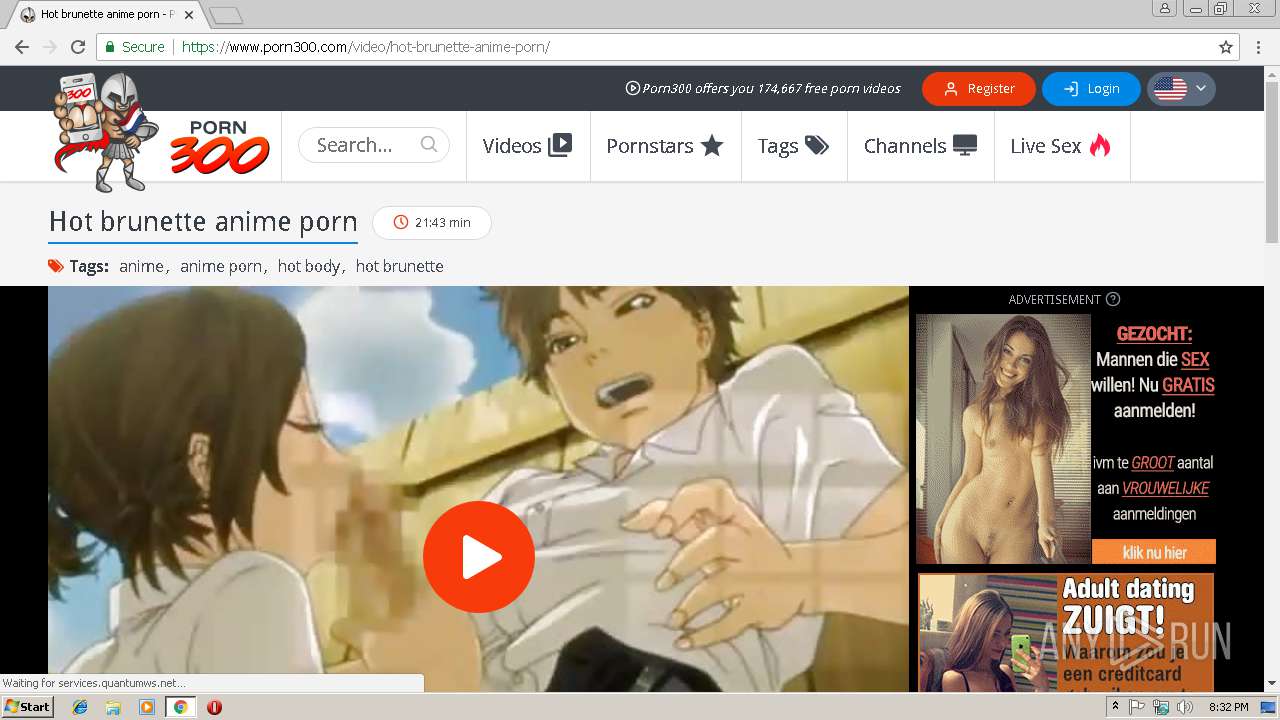The width and height of the screenshot is (1280, 720).
Task: Open the Videos menu item
Action: (527, 146)
